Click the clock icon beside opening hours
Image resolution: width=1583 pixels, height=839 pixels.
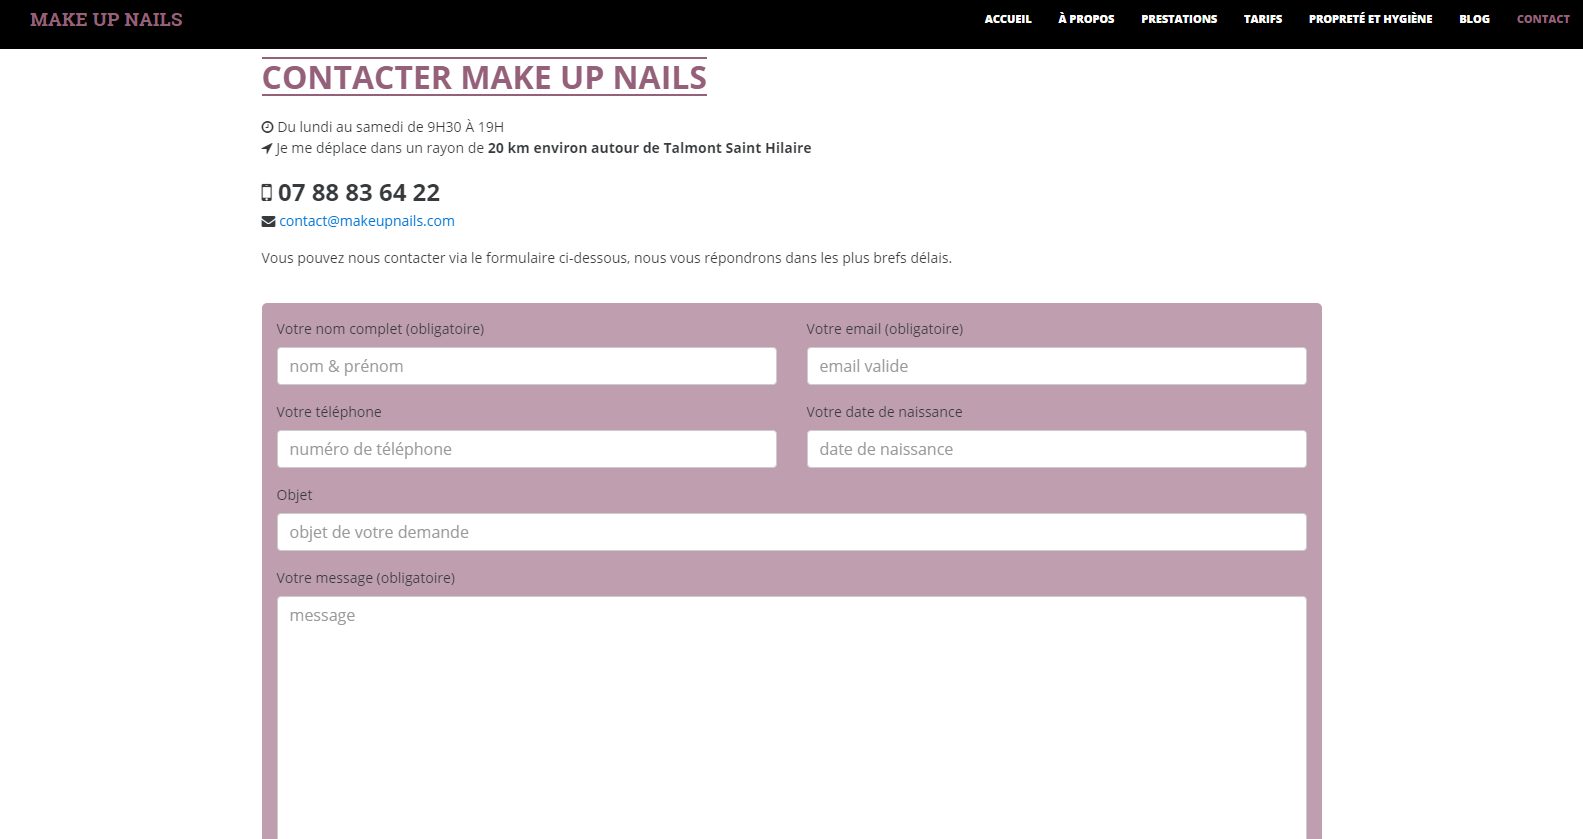point(267,127)
